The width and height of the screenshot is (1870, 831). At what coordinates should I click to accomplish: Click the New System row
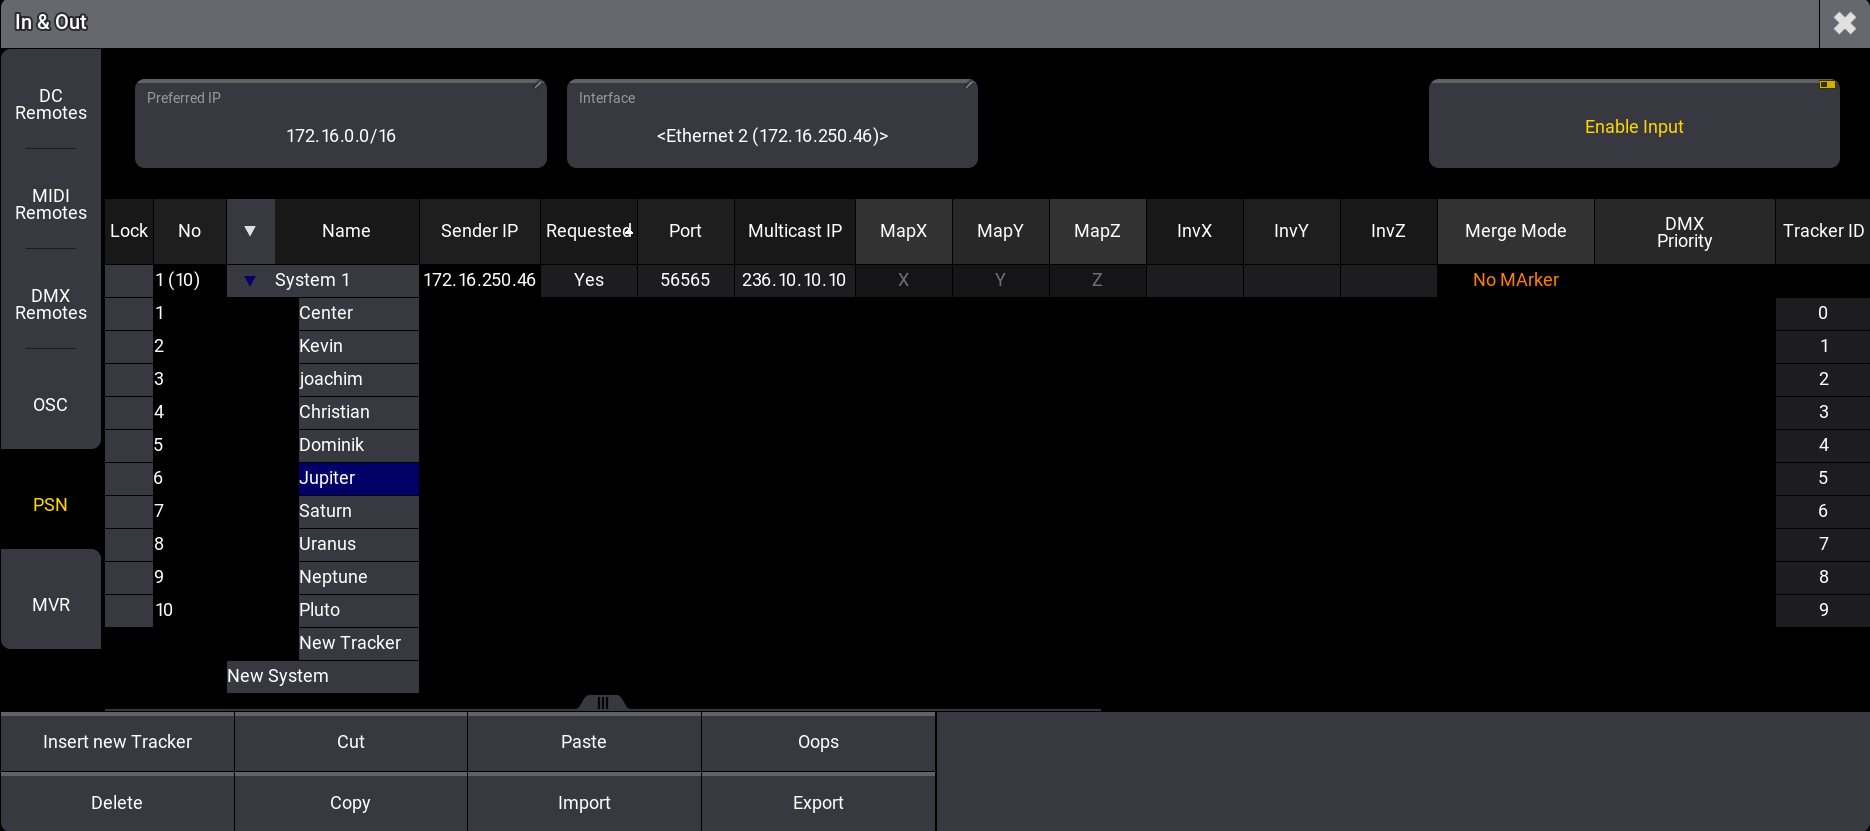point(321,676)
